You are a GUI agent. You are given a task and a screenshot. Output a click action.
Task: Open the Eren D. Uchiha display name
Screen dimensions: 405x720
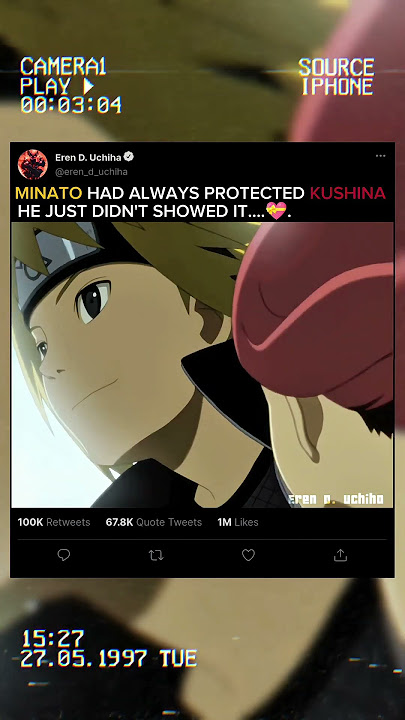point(88,158)
